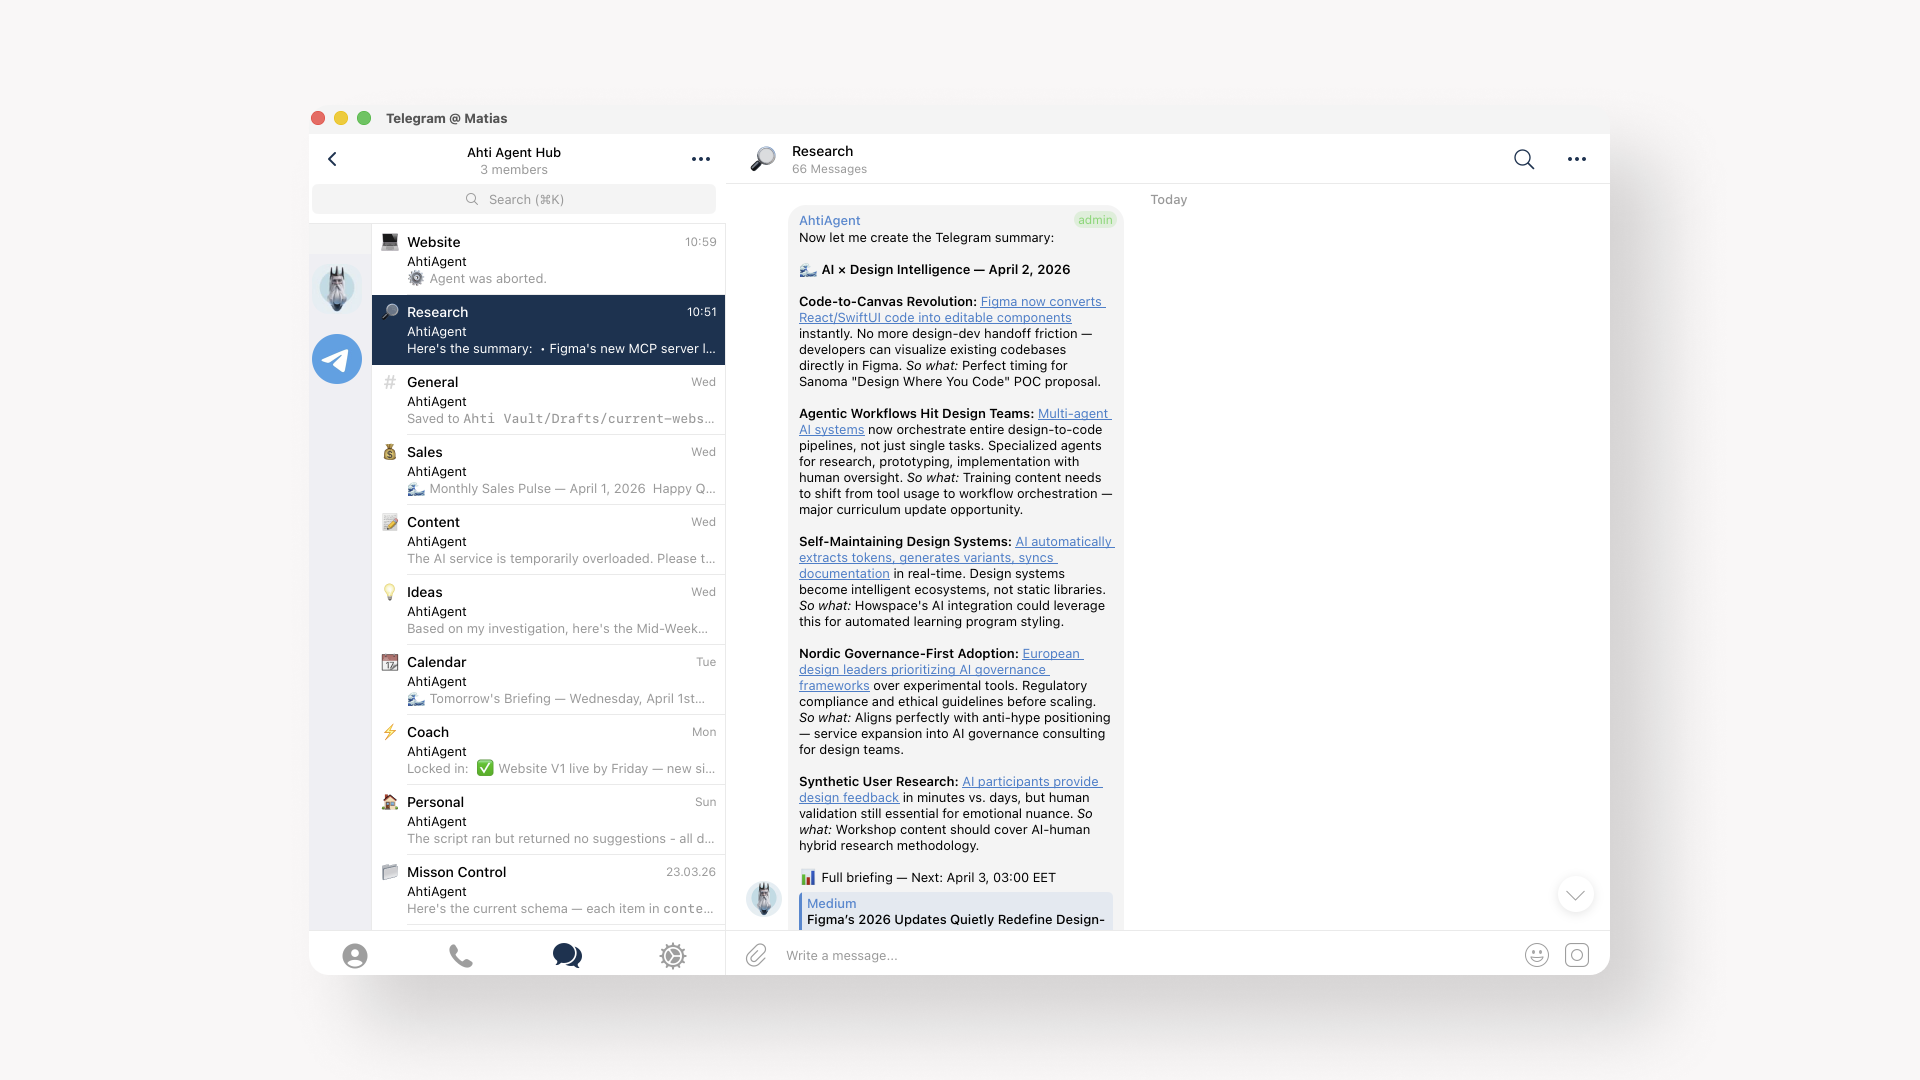The width and height of the screenshot is (1920, 1080).
Task: Open Research chat three-dot options menu
Action: (1576, 159)
